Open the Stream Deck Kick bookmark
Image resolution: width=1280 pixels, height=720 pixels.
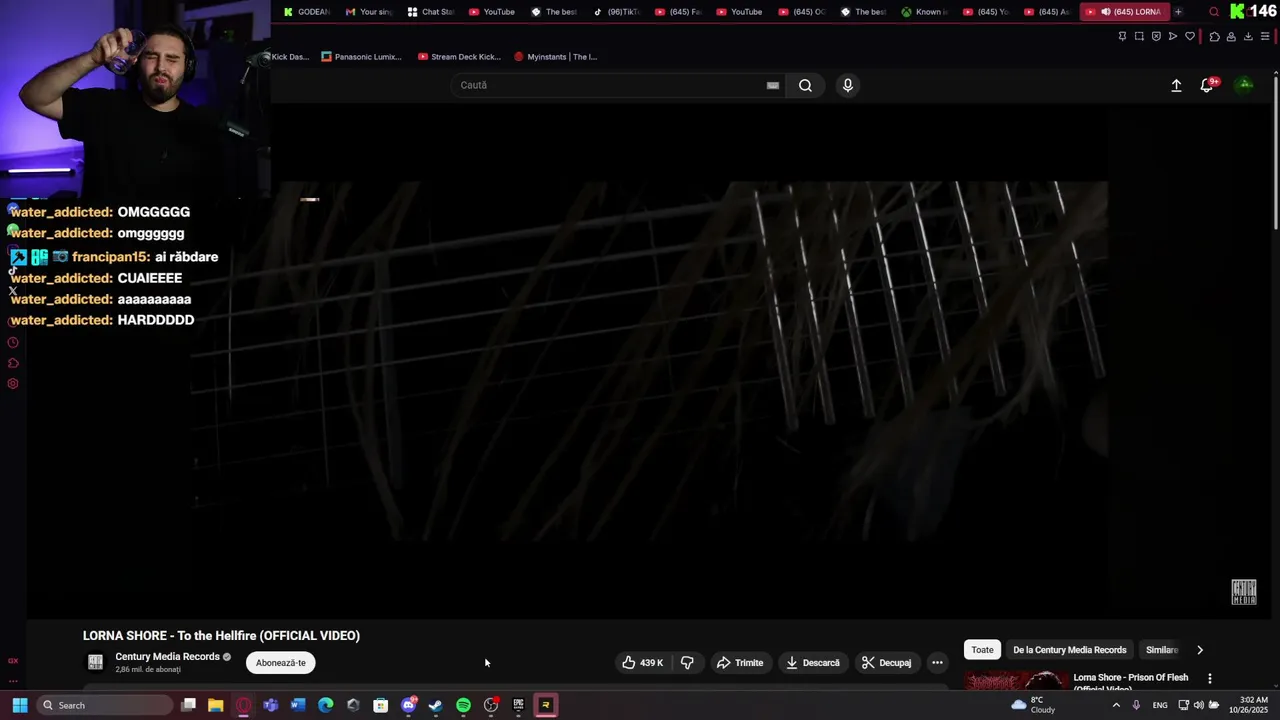[x=459, y=57]
